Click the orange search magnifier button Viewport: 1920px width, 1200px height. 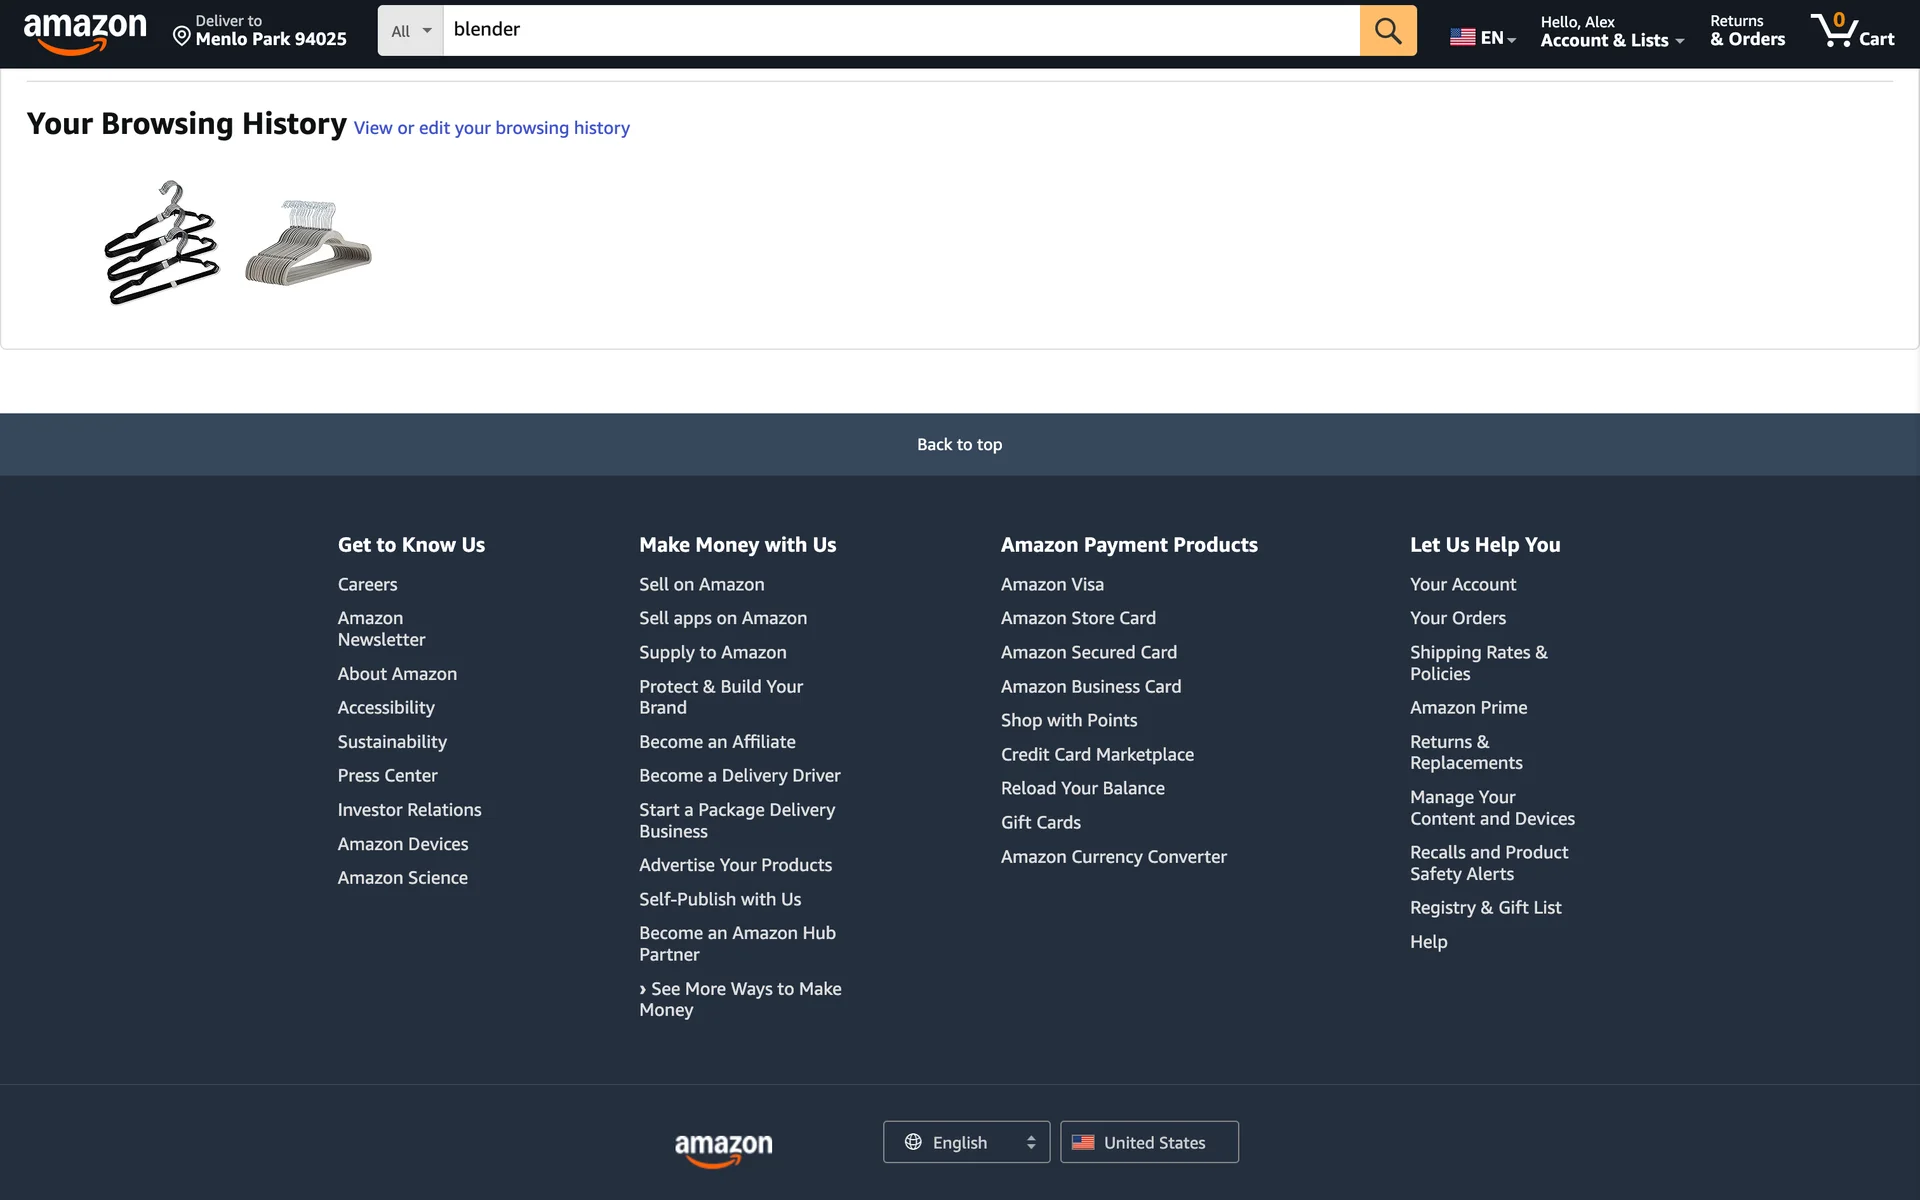[1387, 30]
